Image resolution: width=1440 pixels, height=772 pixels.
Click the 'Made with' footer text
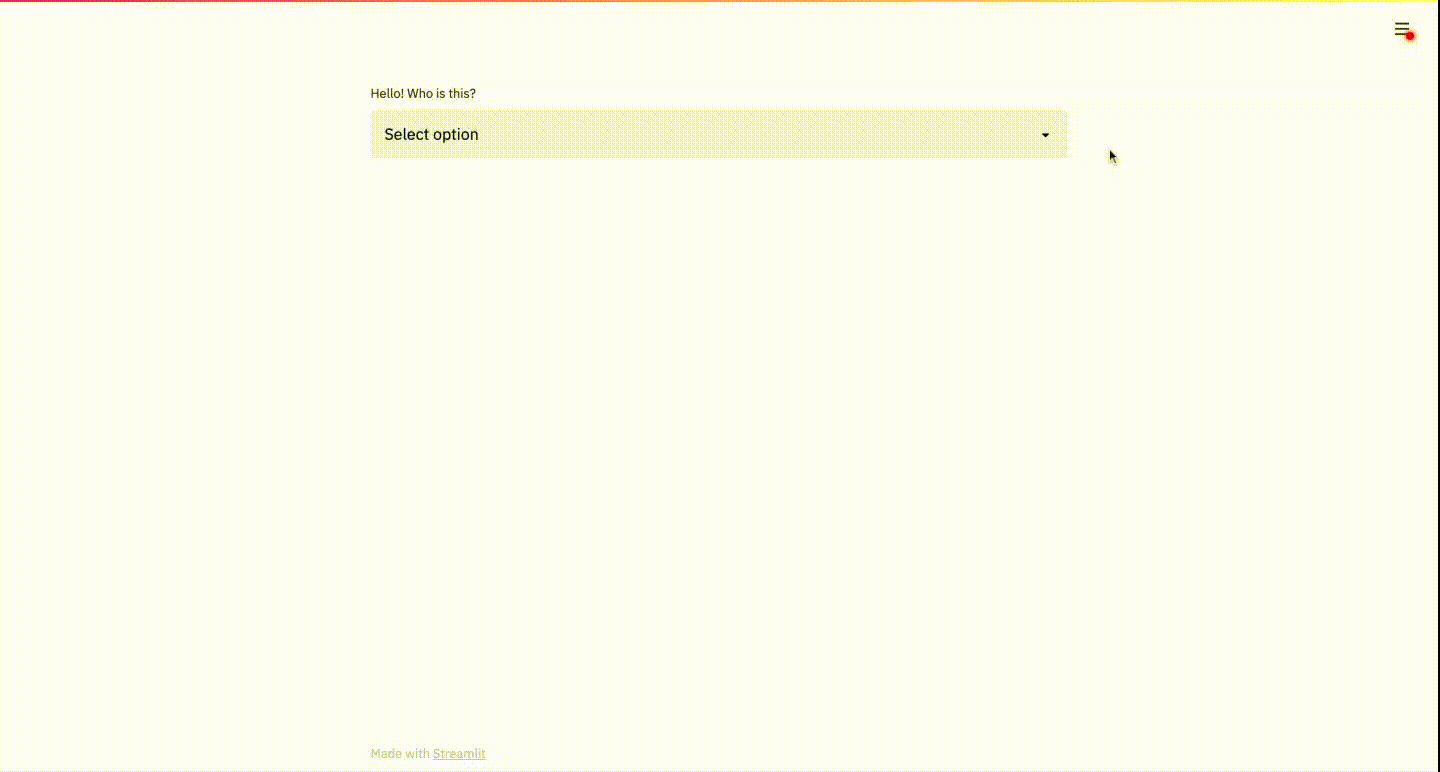(400, 754)
